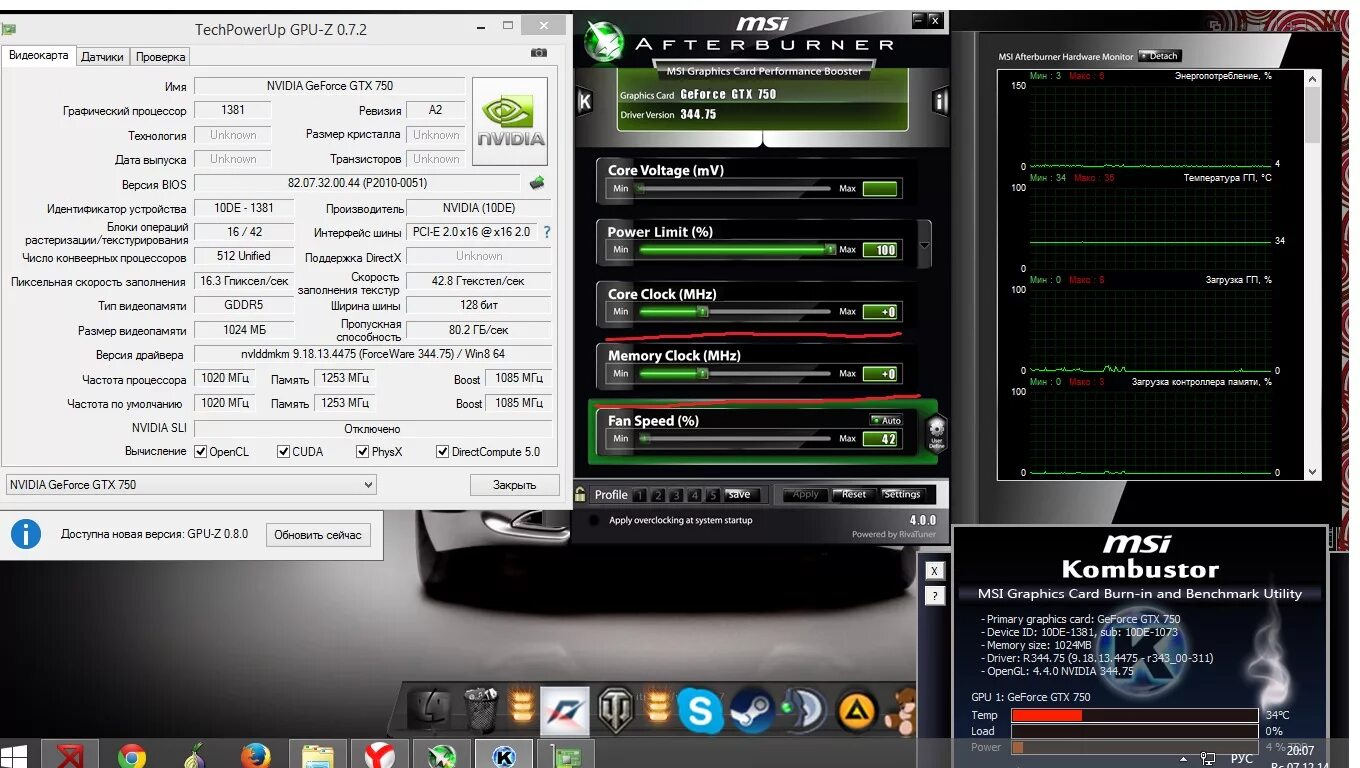Viewport: 1360px width, 768px height.
Task: Select Afterburner profile slot 5
Action: [712, 495]
